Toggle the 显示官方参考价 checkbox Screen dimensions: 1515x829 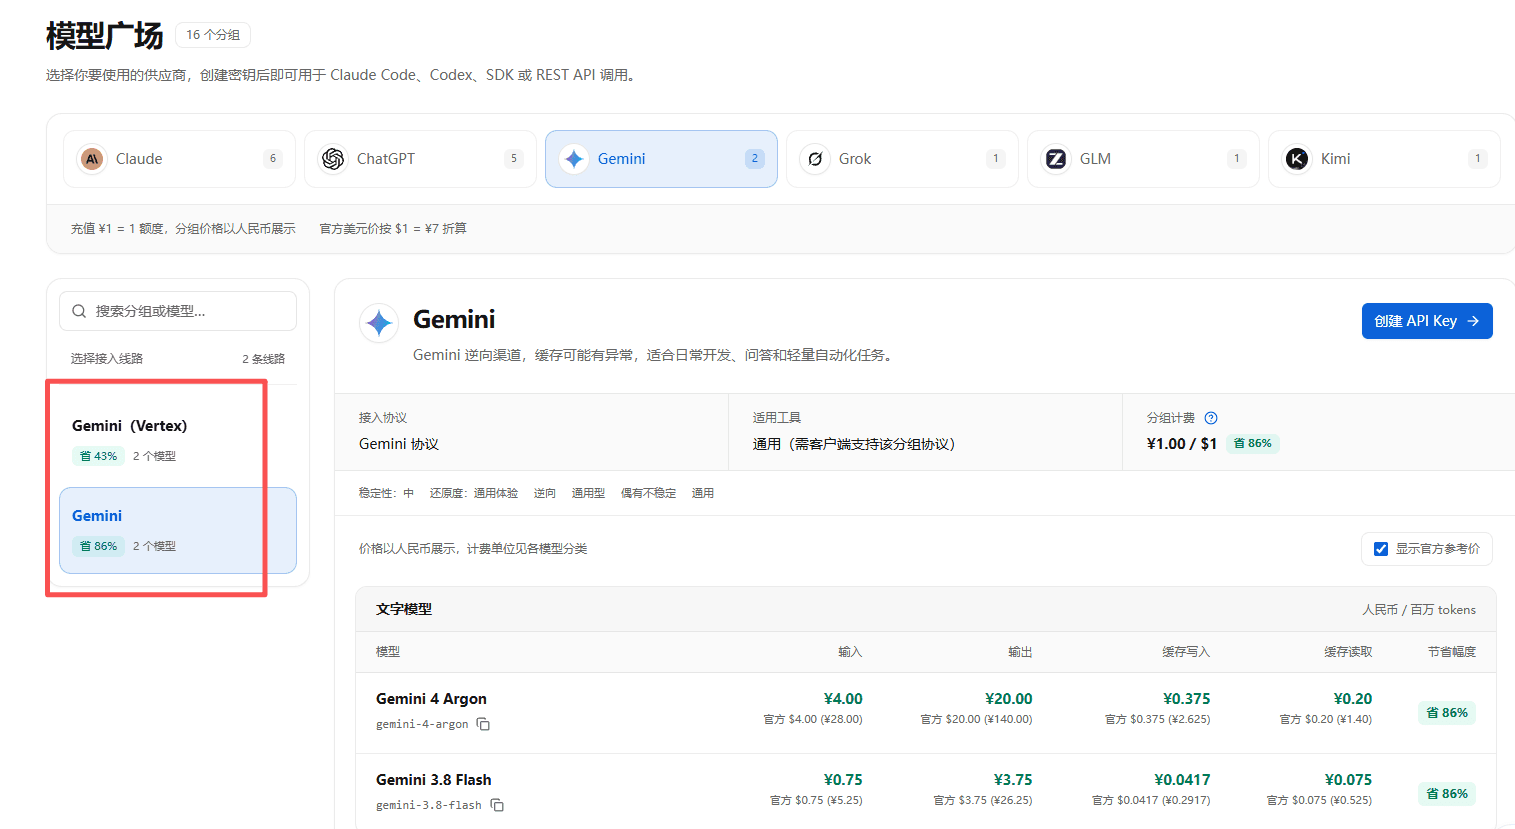click(x=1381, y=549)
